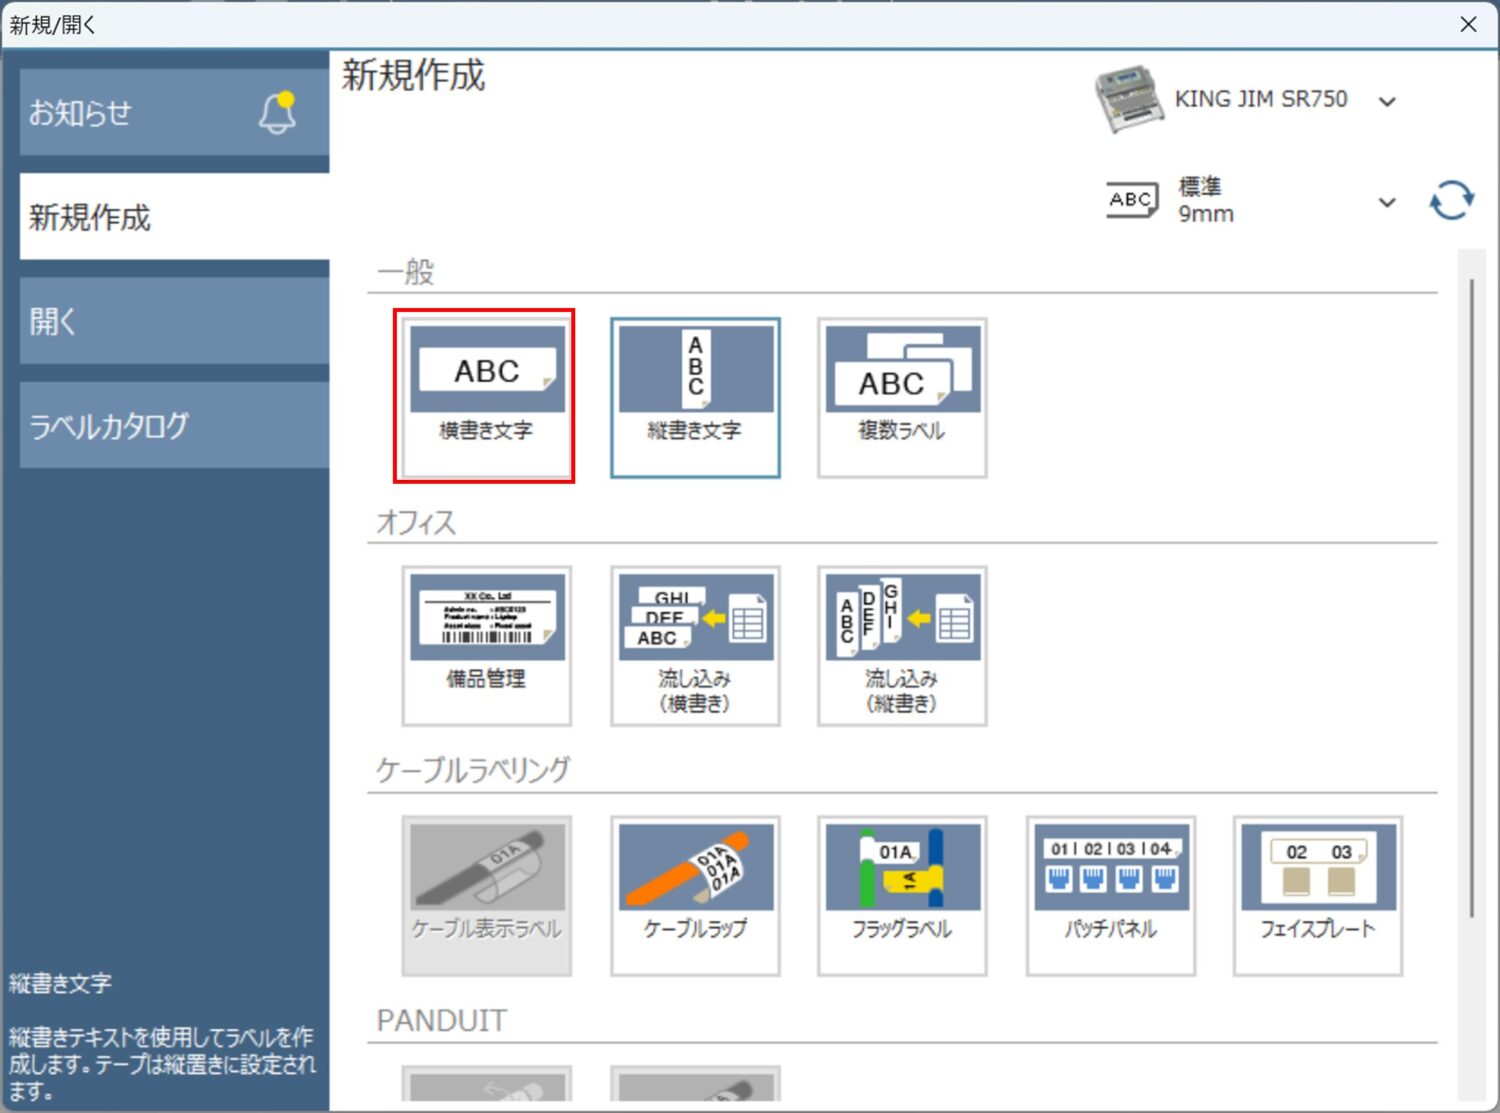Click the ケーブルラベリング section heading

click(x=473, y=769)
